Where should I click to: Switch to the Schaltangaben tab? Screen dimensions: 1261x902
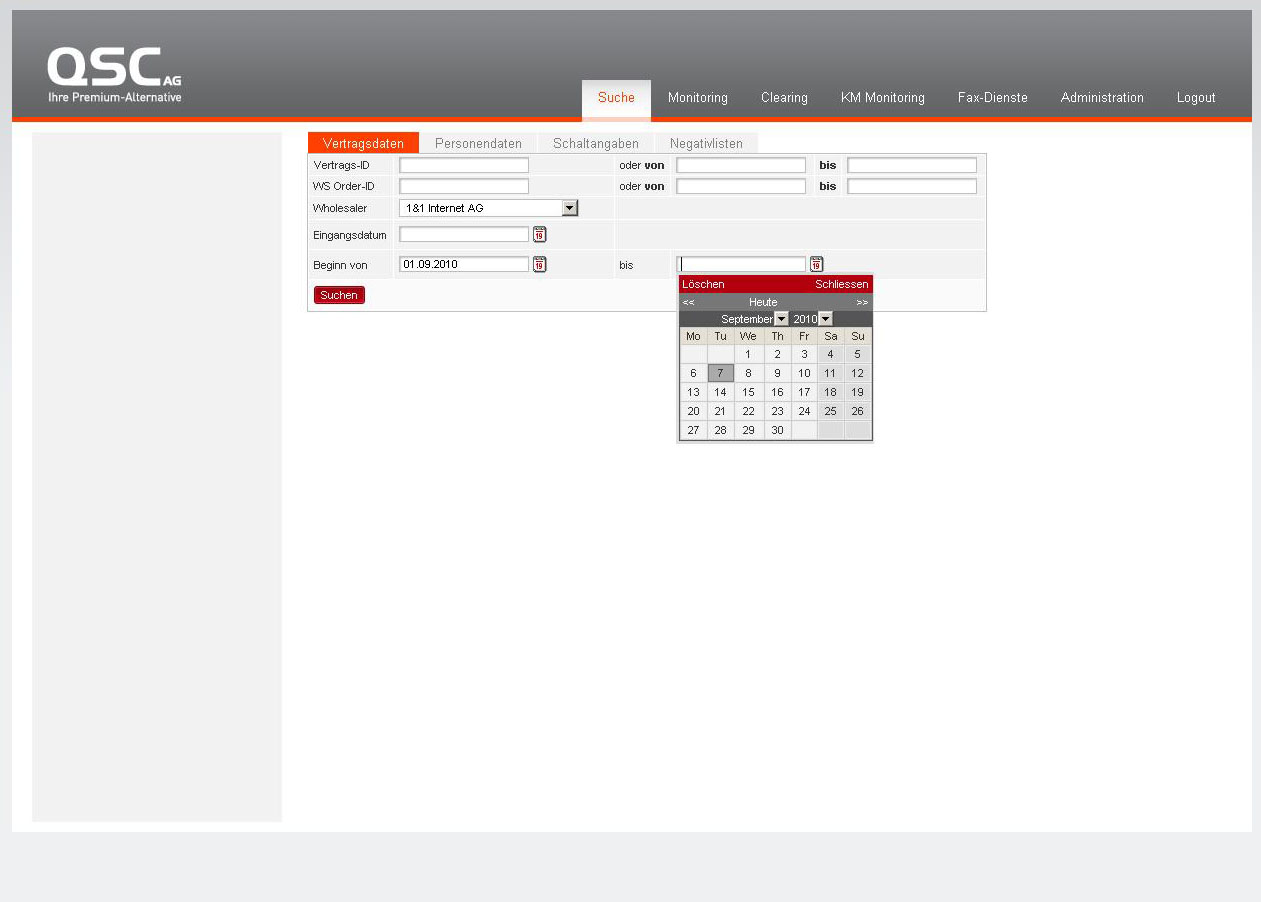pos(596,143)
